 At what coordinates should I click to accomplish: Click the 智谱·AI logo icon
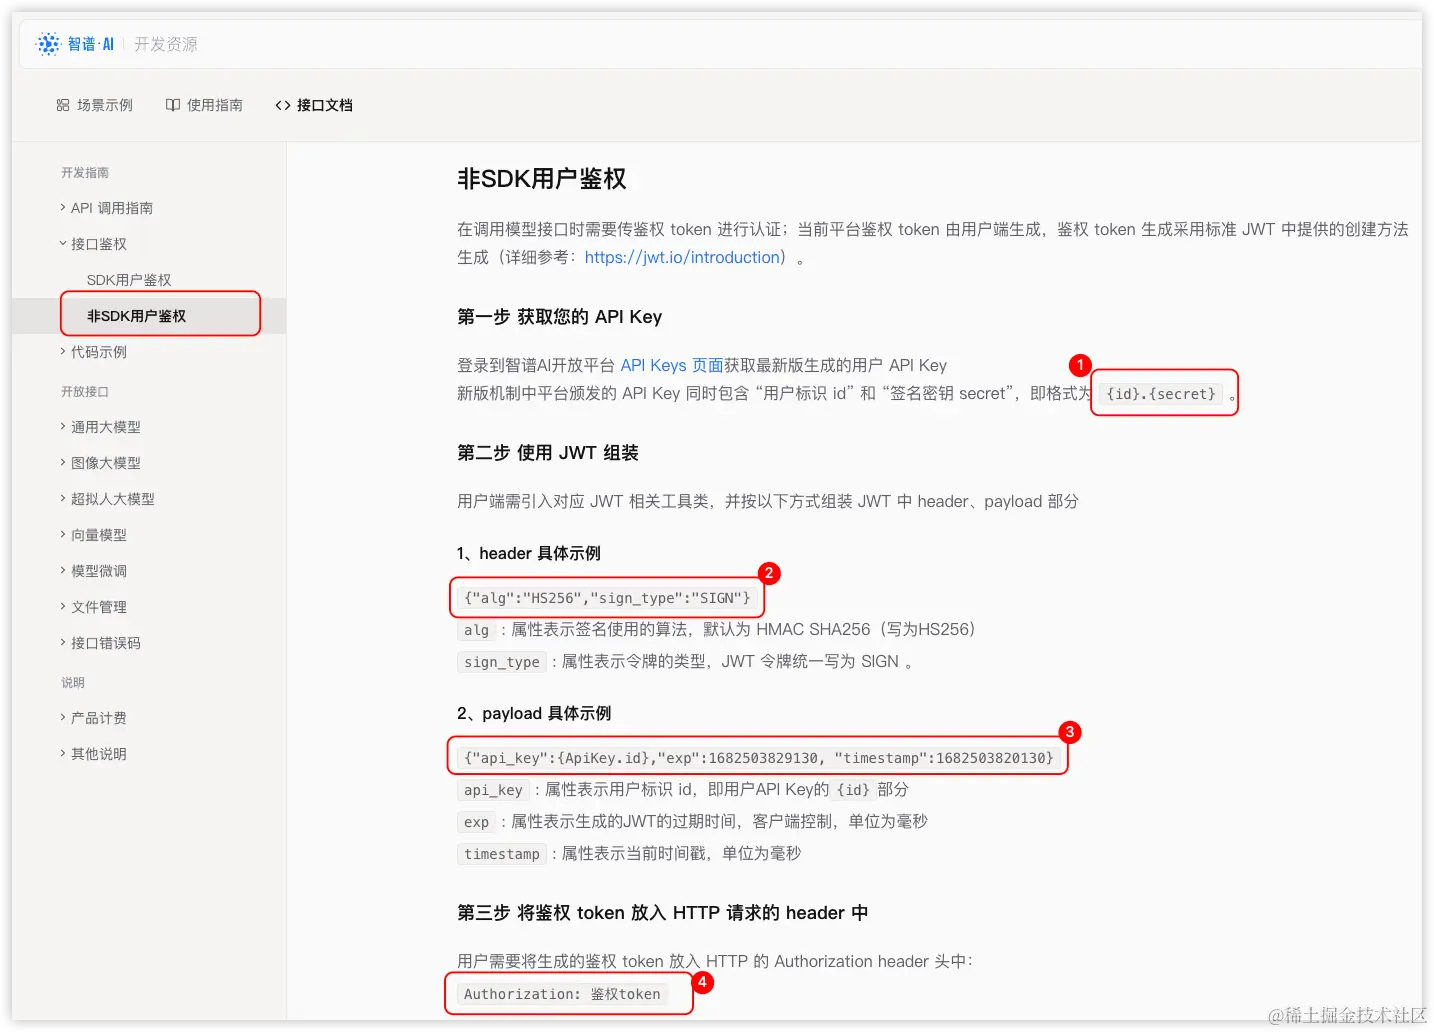pos(48,44)
